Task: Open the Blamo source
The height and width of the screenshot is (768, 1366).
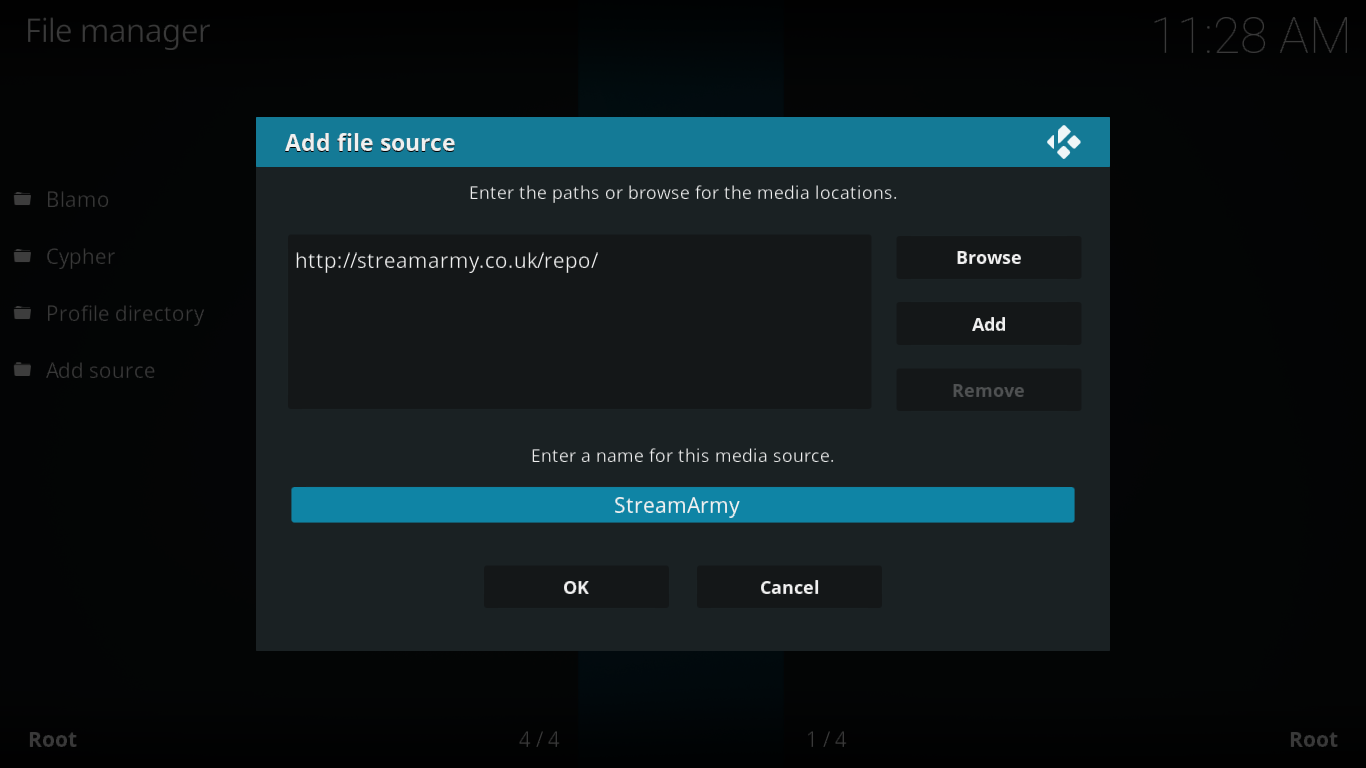Action: click(x=77, y=199)
